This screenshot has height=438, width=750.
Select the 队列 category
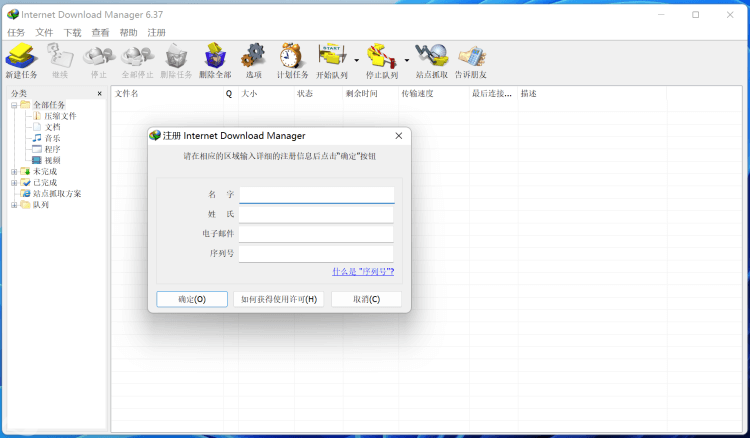click(x=41, y=205)
